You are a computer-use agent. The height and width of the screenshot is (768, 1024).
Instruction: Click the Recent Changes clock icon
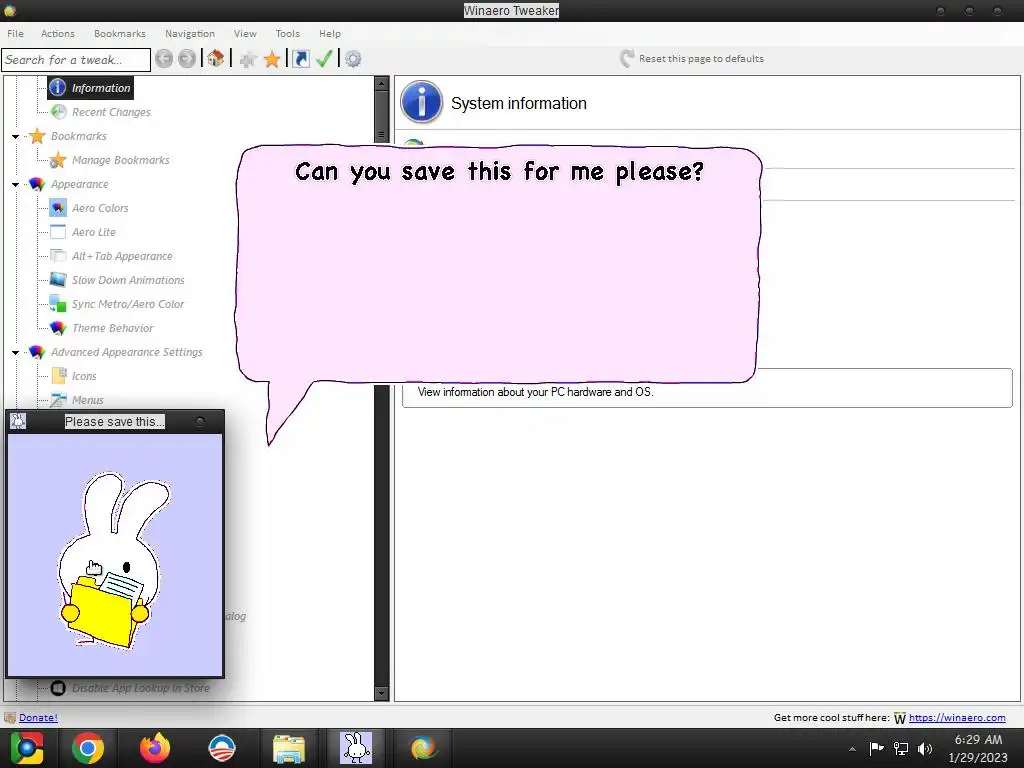[58, 112]
